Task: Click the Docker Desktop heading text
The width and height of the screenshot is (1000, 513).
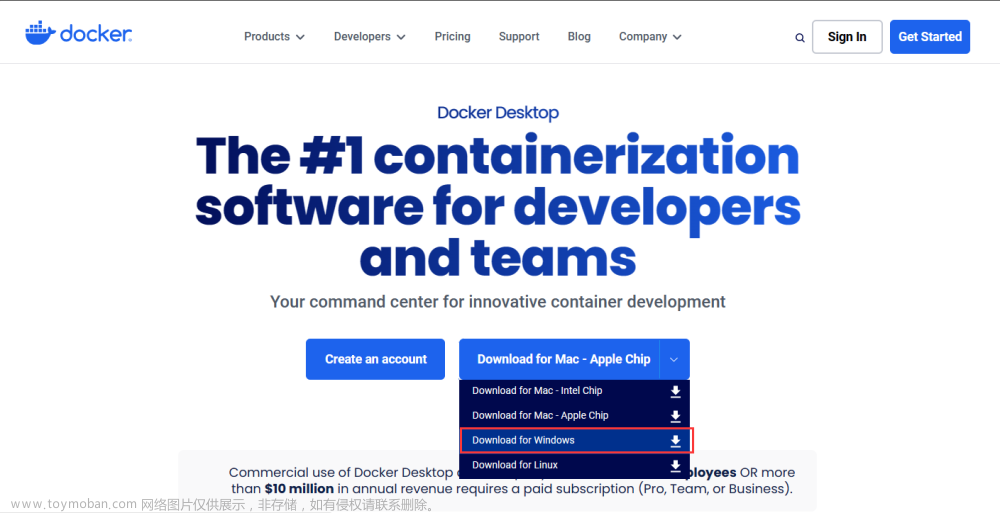Action: (498, 113)
